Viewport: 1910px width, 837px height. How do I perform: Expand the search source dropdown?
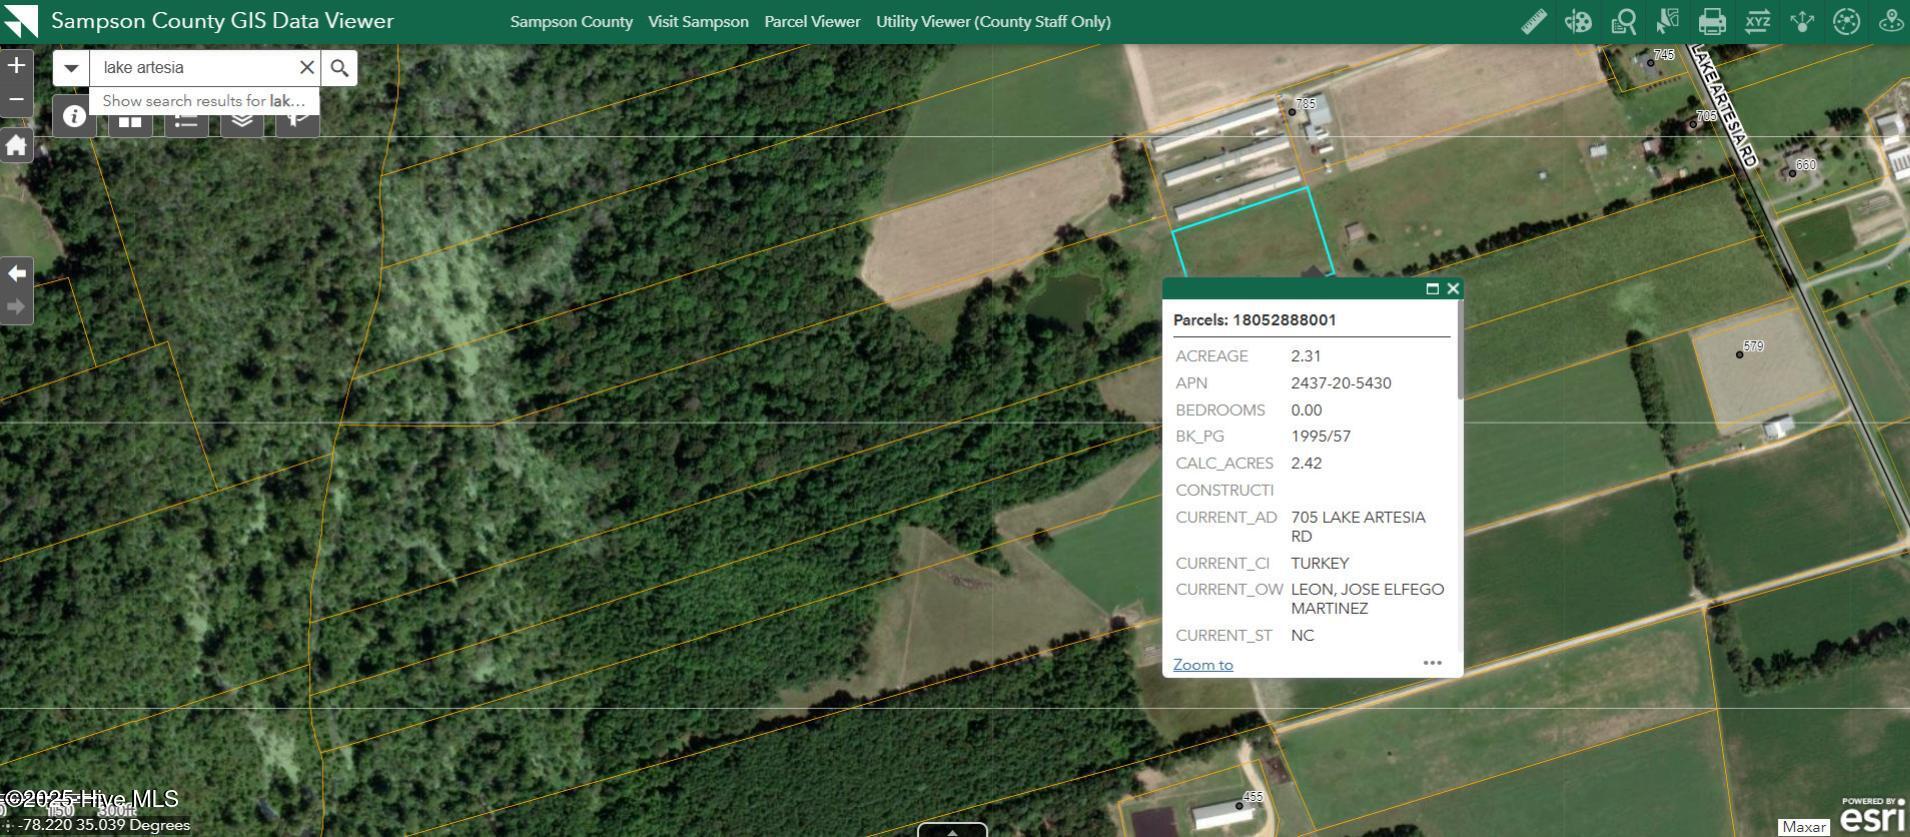pos(71,68)
